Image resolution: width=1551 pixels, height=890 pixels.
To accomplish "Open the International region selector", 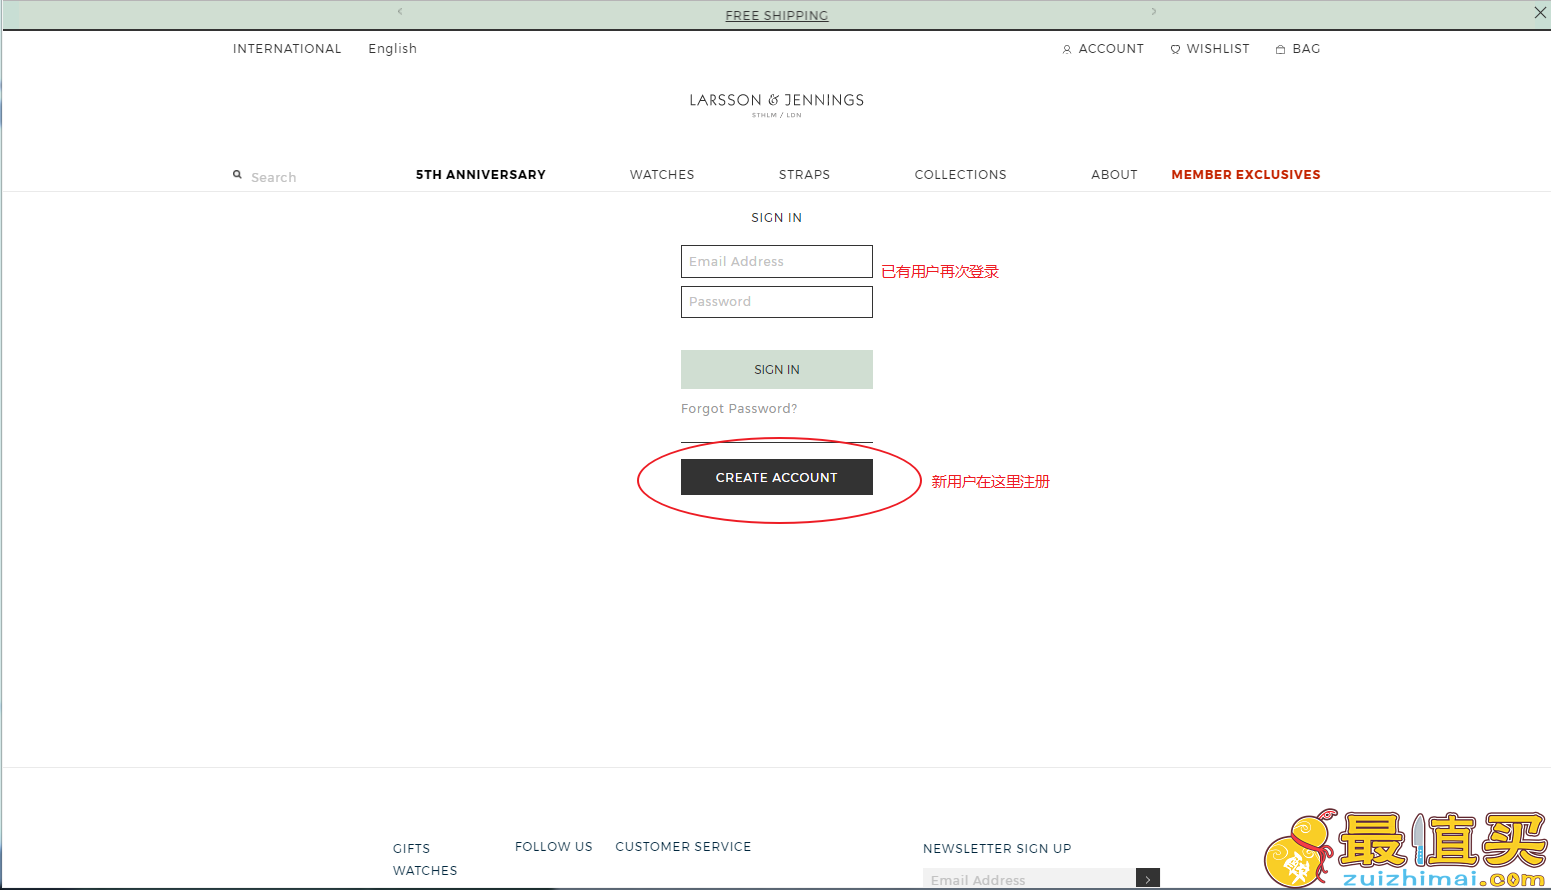I will (x=287, y=49).
